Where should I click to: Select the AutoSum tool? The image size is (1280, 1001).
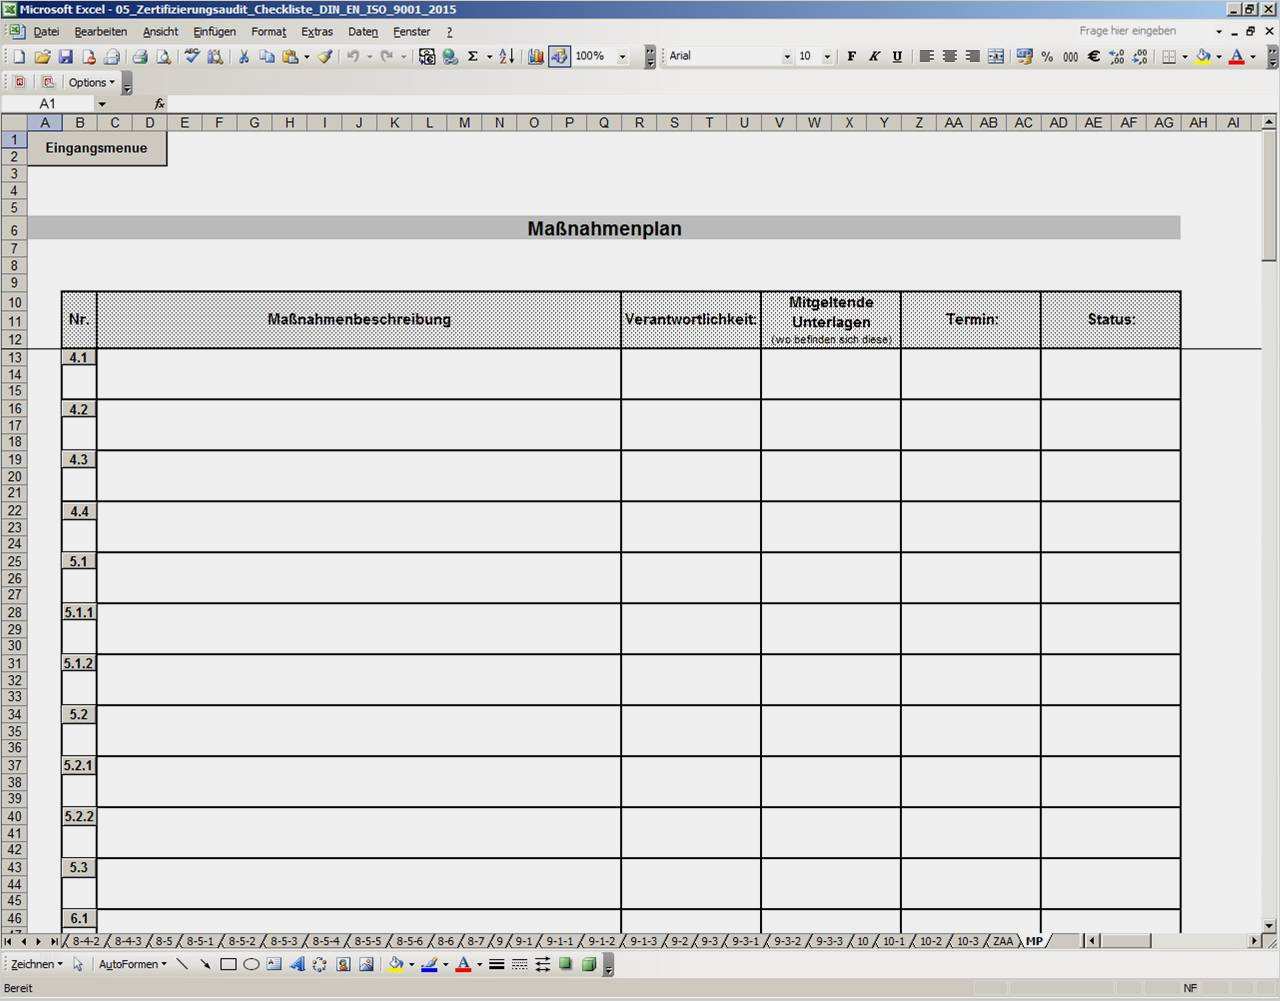tap(472, 56)
